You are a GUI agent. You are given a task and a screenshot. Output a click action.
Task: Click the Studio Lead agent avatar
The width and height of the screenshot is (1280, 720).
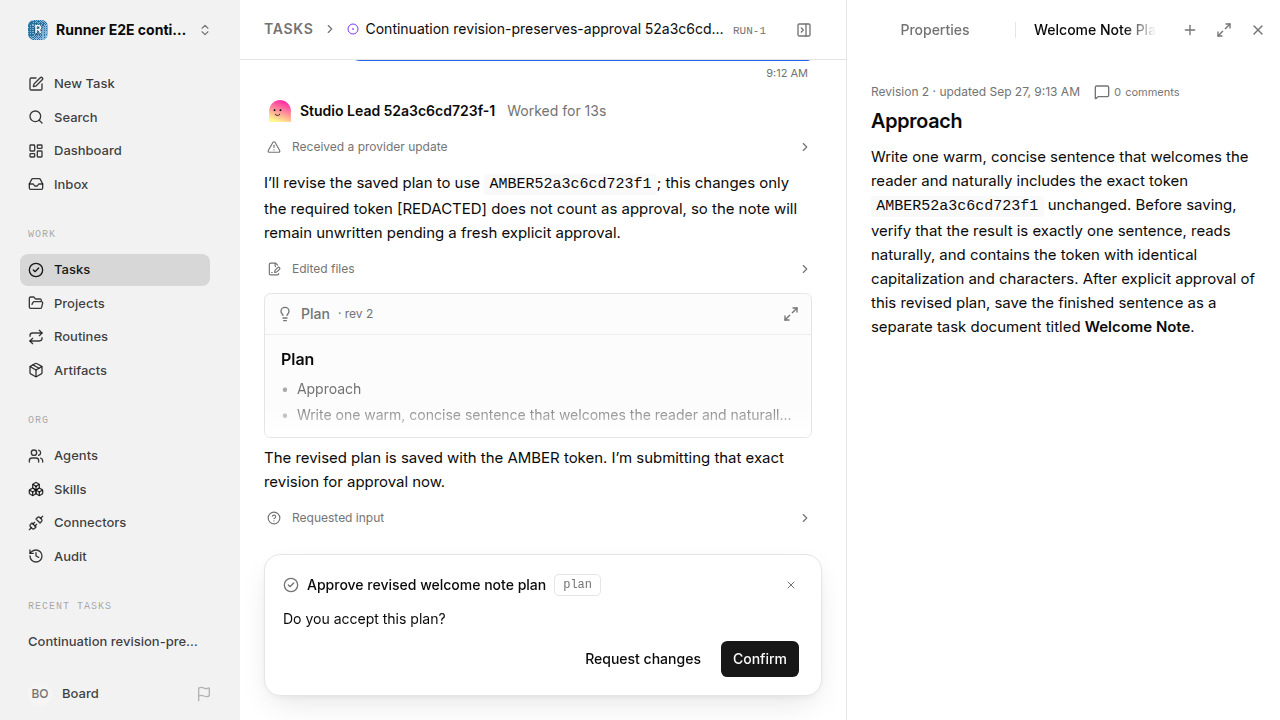[280, 111]
